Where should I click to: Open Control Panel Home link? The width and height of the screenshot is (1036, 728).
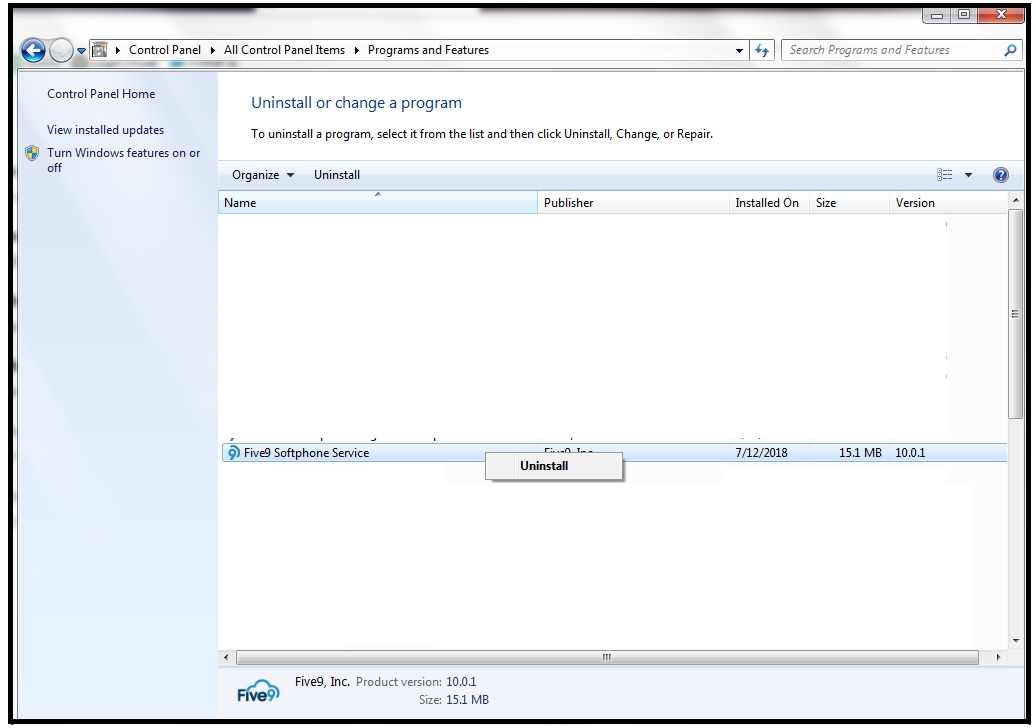tap(101, 94)
